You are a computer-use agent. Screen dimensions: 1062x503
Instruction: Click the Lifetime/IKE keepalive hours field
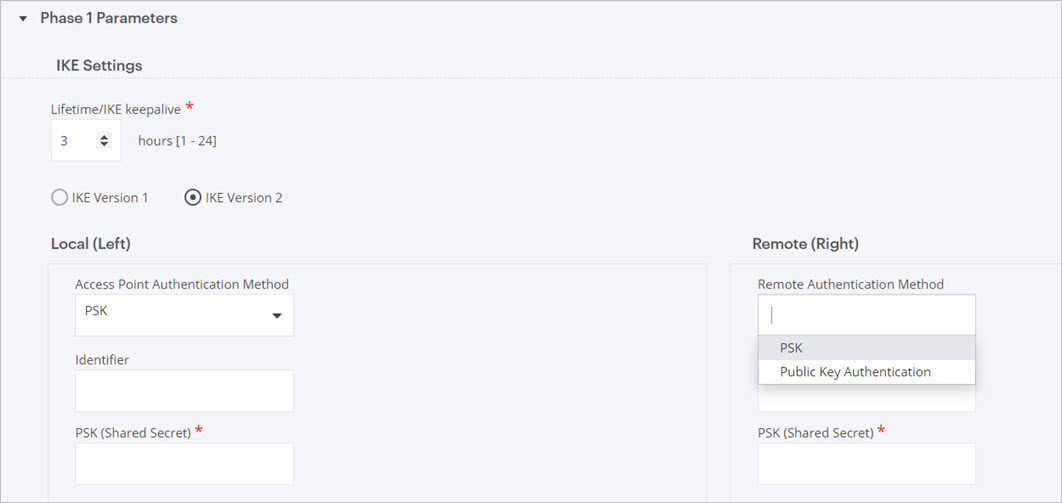(x=74, y=141)
